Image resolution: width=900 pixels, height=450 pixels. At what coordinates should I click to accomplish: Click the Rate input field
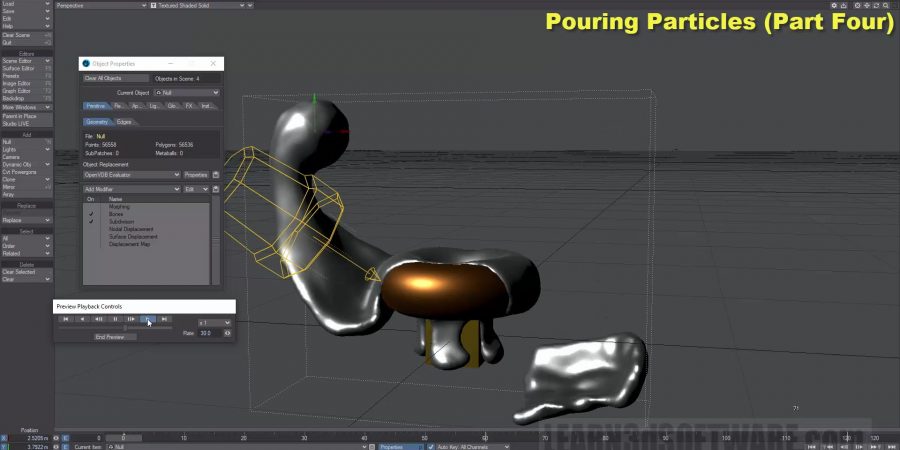coord(206,333)
